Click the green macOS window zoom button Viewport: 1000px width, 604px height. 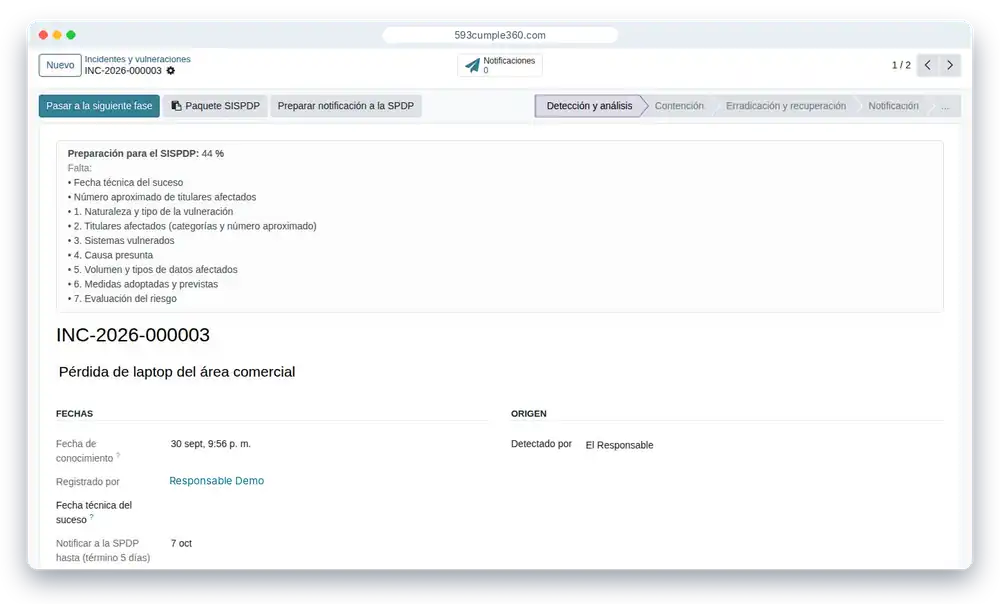pyautogui.click(x=71, y=35)
